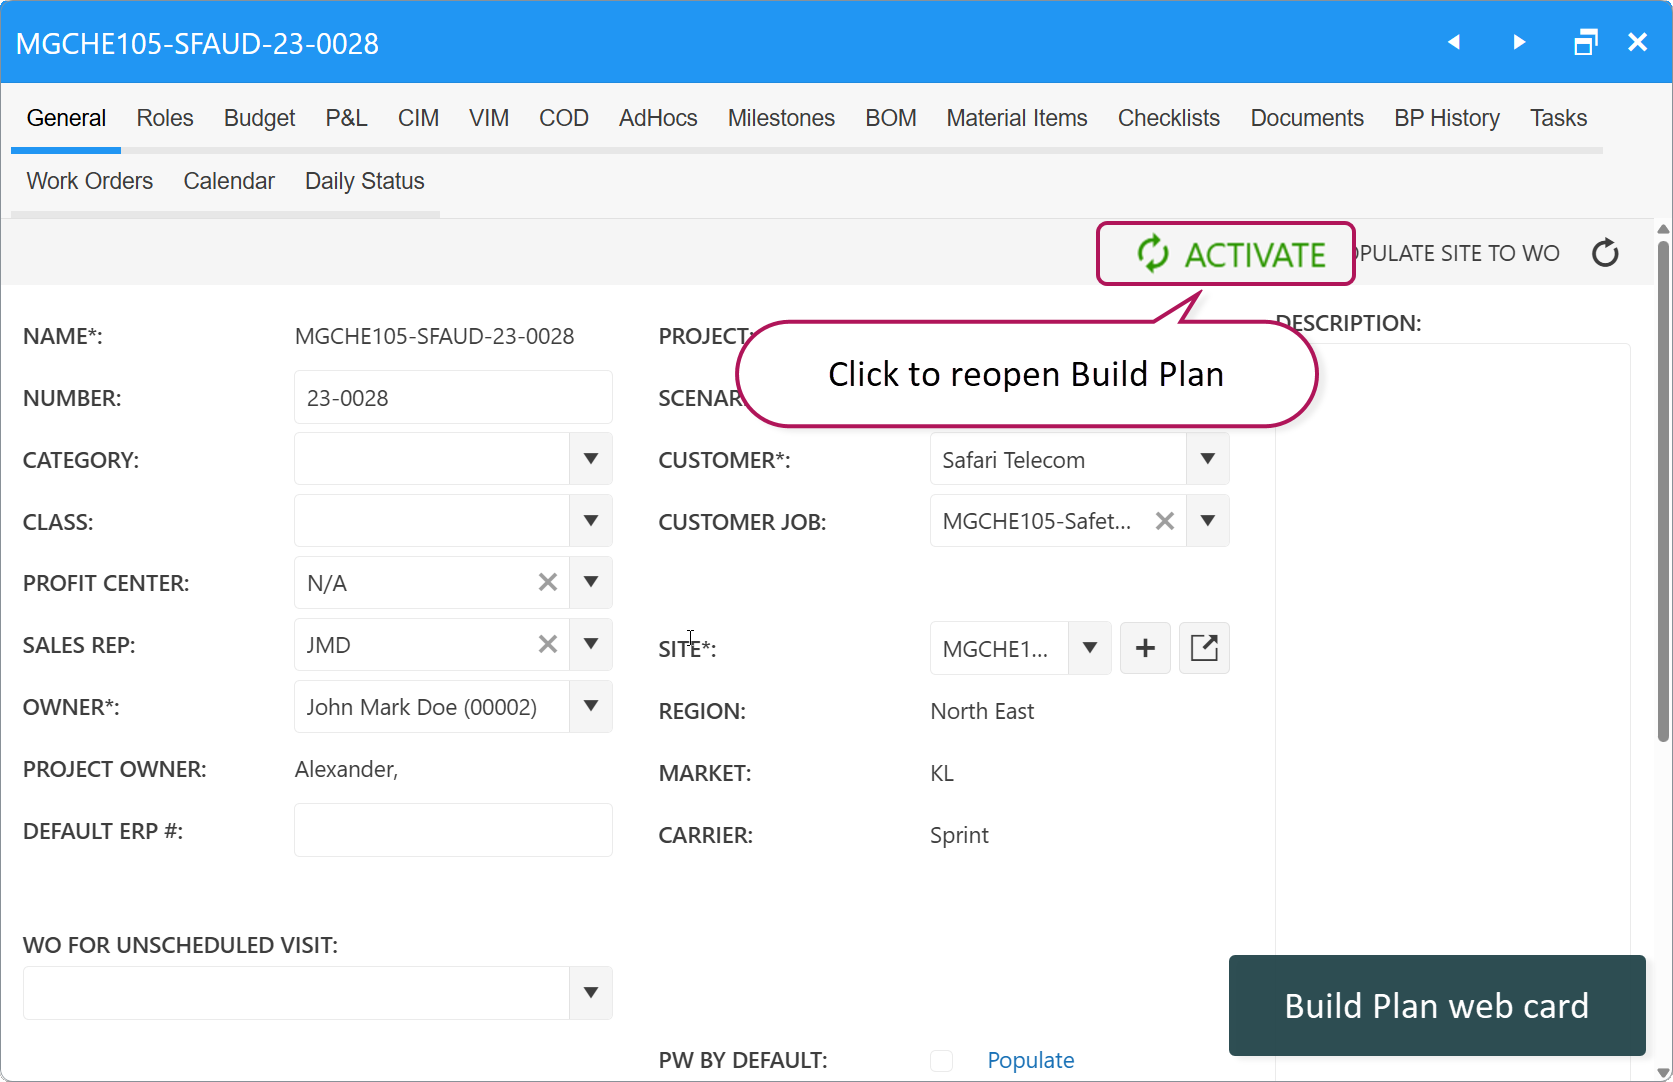Add a new site with plus button
1673x1082 pixels.
click(1145, 649)
